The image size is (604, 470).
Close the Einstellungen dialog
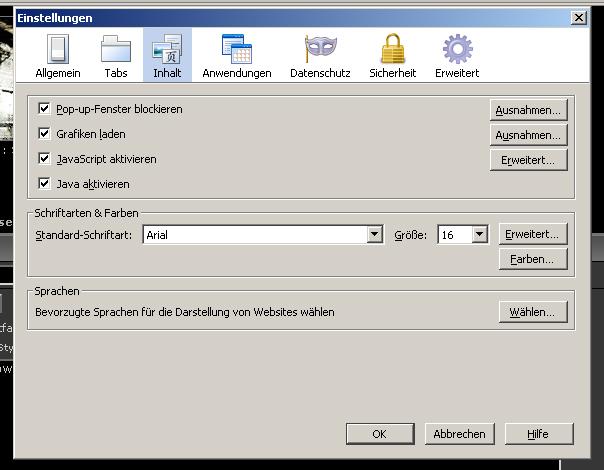579,17
